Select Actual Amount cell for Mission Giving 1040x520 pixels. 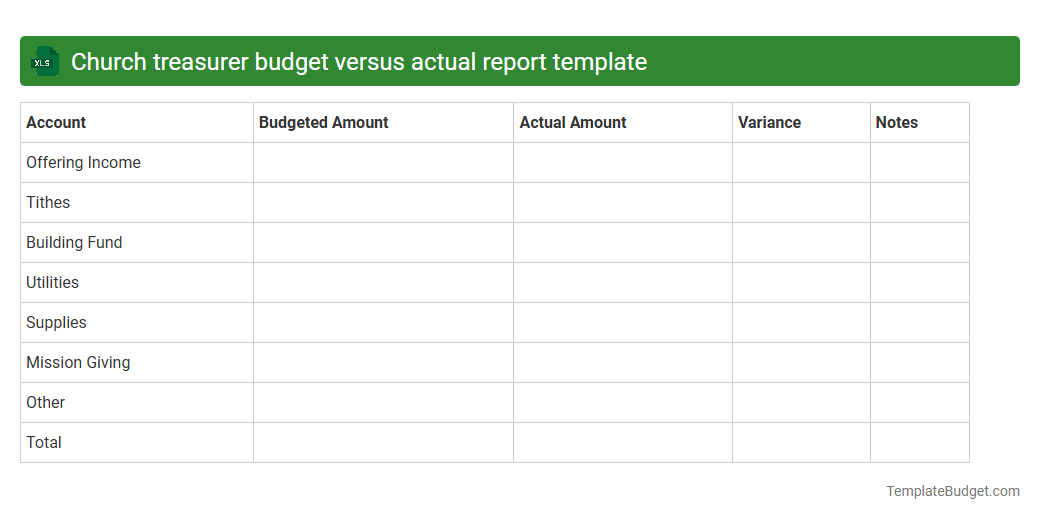coord(623,362)
